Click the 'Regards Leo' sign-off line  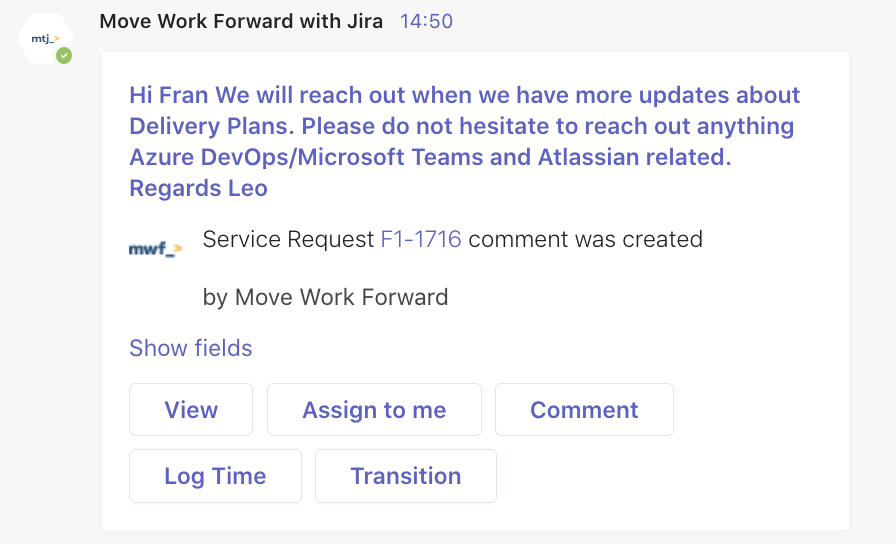(x=198, y=188)
